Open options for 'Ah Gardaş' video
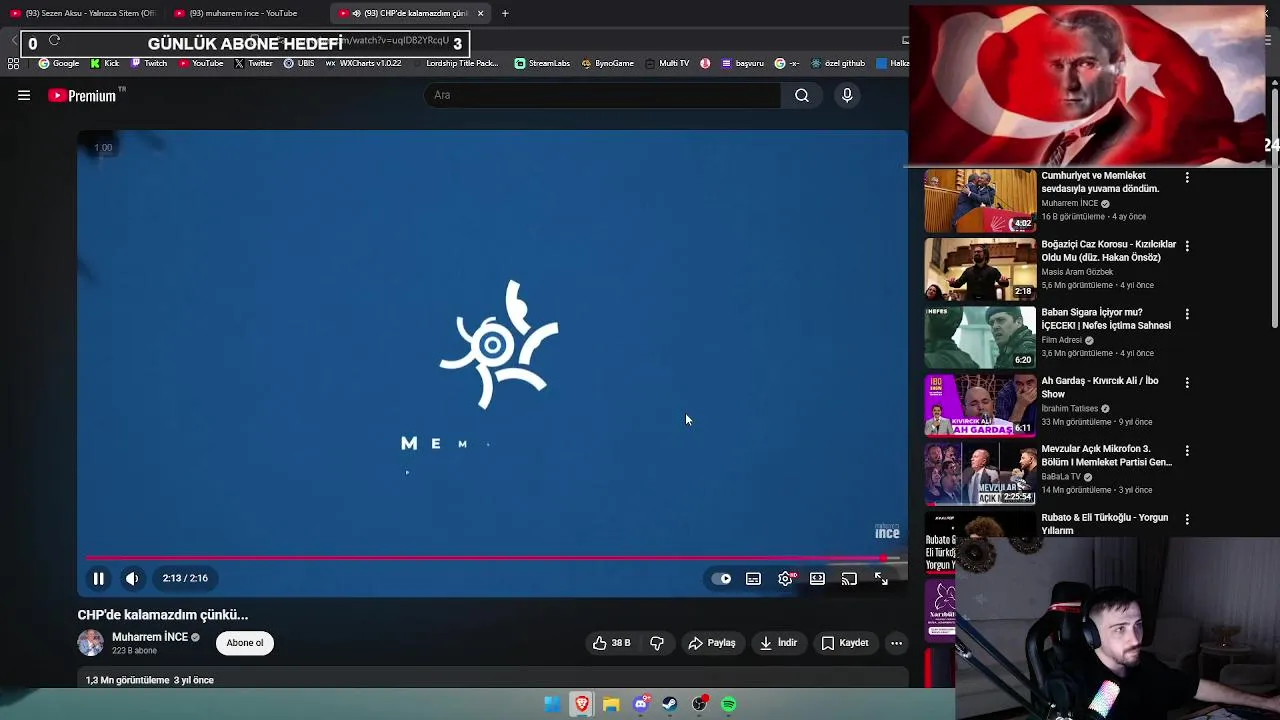Screen dimensions: 1280x720 pyautogui.click(x=1187, y=382)
